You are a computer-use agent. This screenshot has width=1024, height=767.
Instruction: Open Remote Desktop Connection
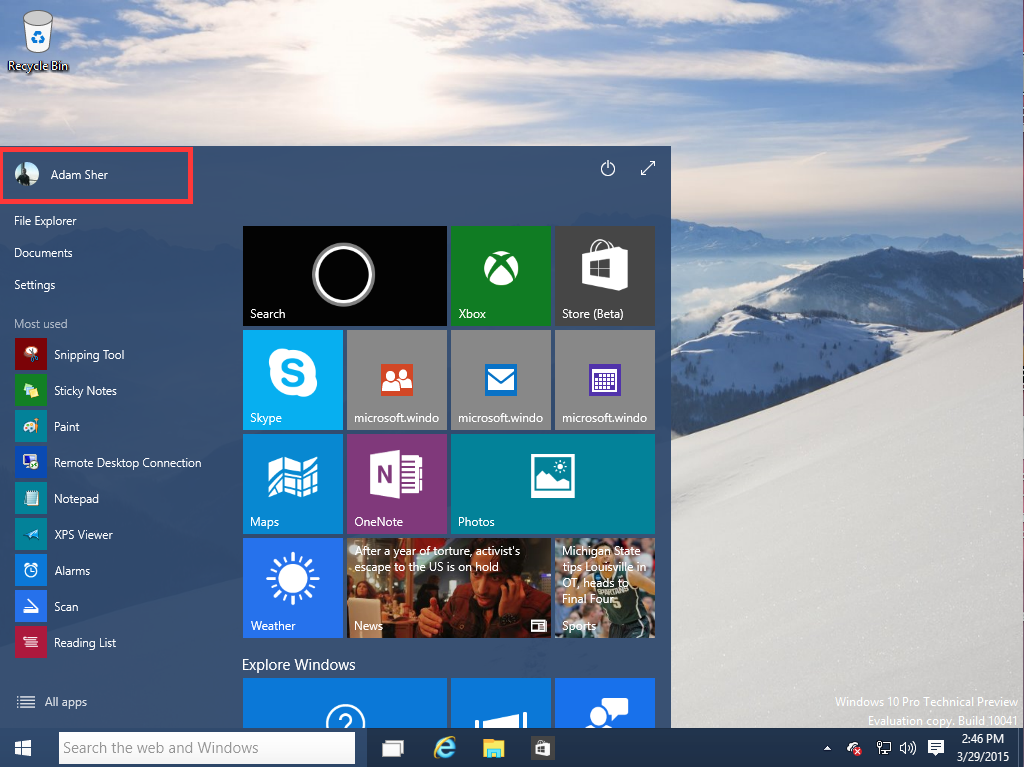tap(109, 463)
